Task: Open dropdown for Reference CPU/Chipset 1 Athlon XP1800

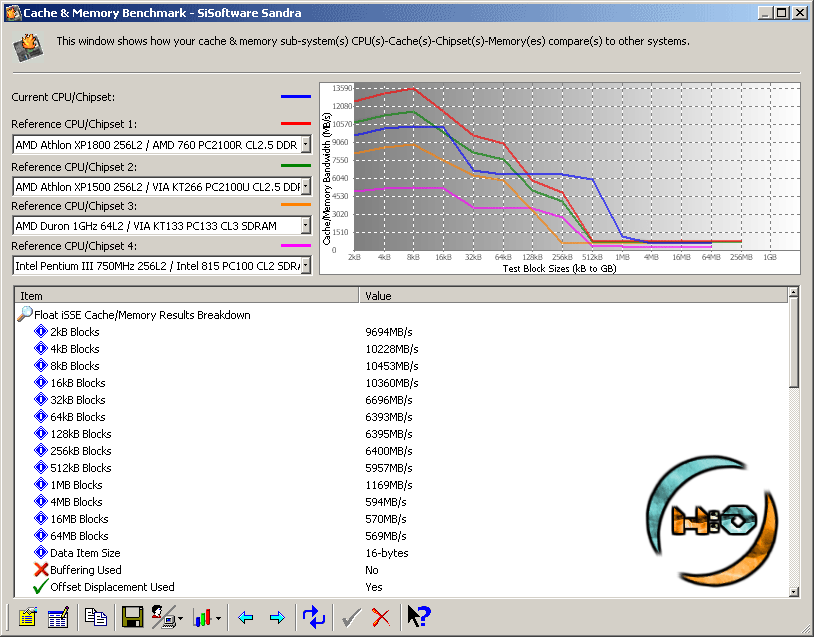Action: coord(306,144)
